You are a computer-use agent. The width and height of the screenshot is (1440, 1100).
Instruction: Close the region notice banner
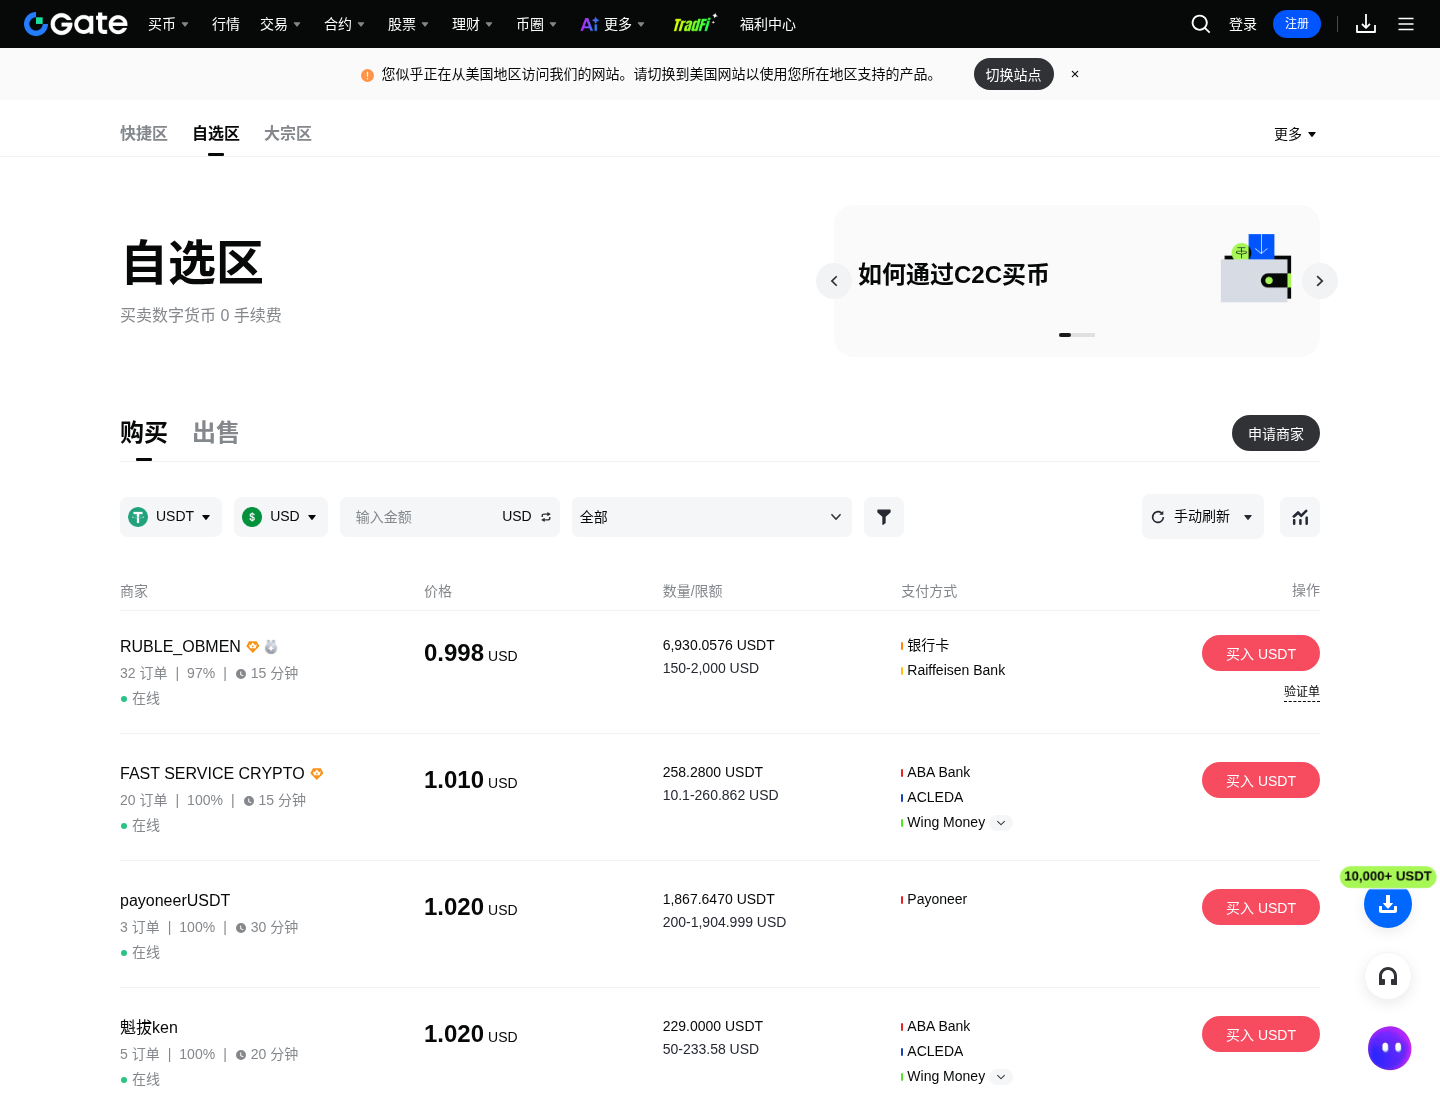(x=1075, y=74)
